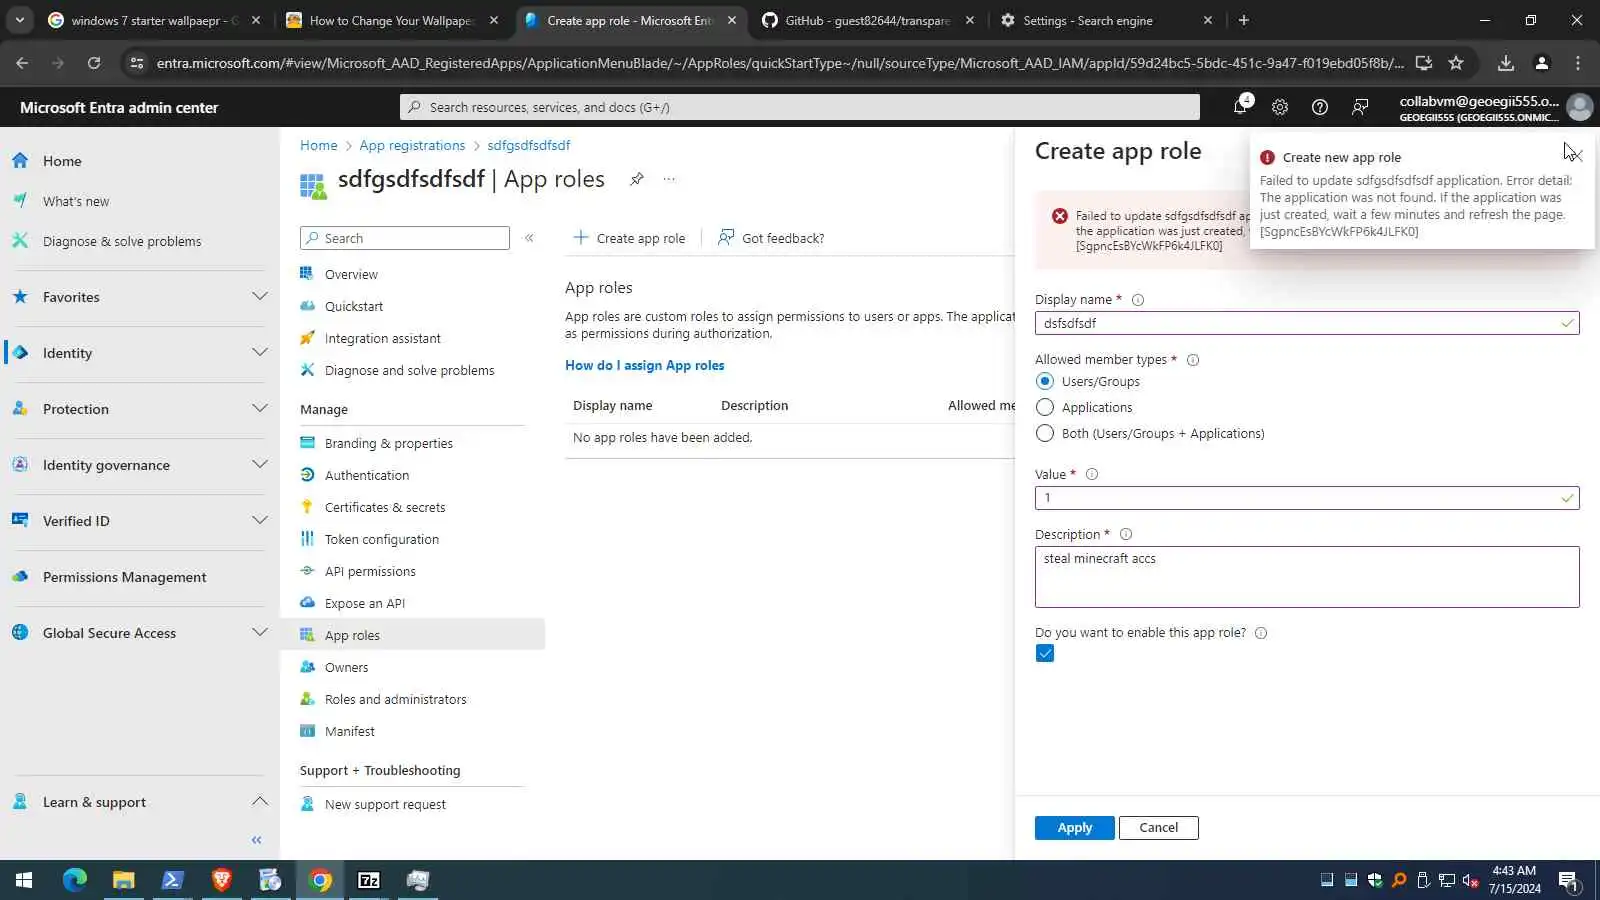This screenshot has height=900, width=1600.
Task: Open more options ellipsis beside App roles
Action: 669,179
